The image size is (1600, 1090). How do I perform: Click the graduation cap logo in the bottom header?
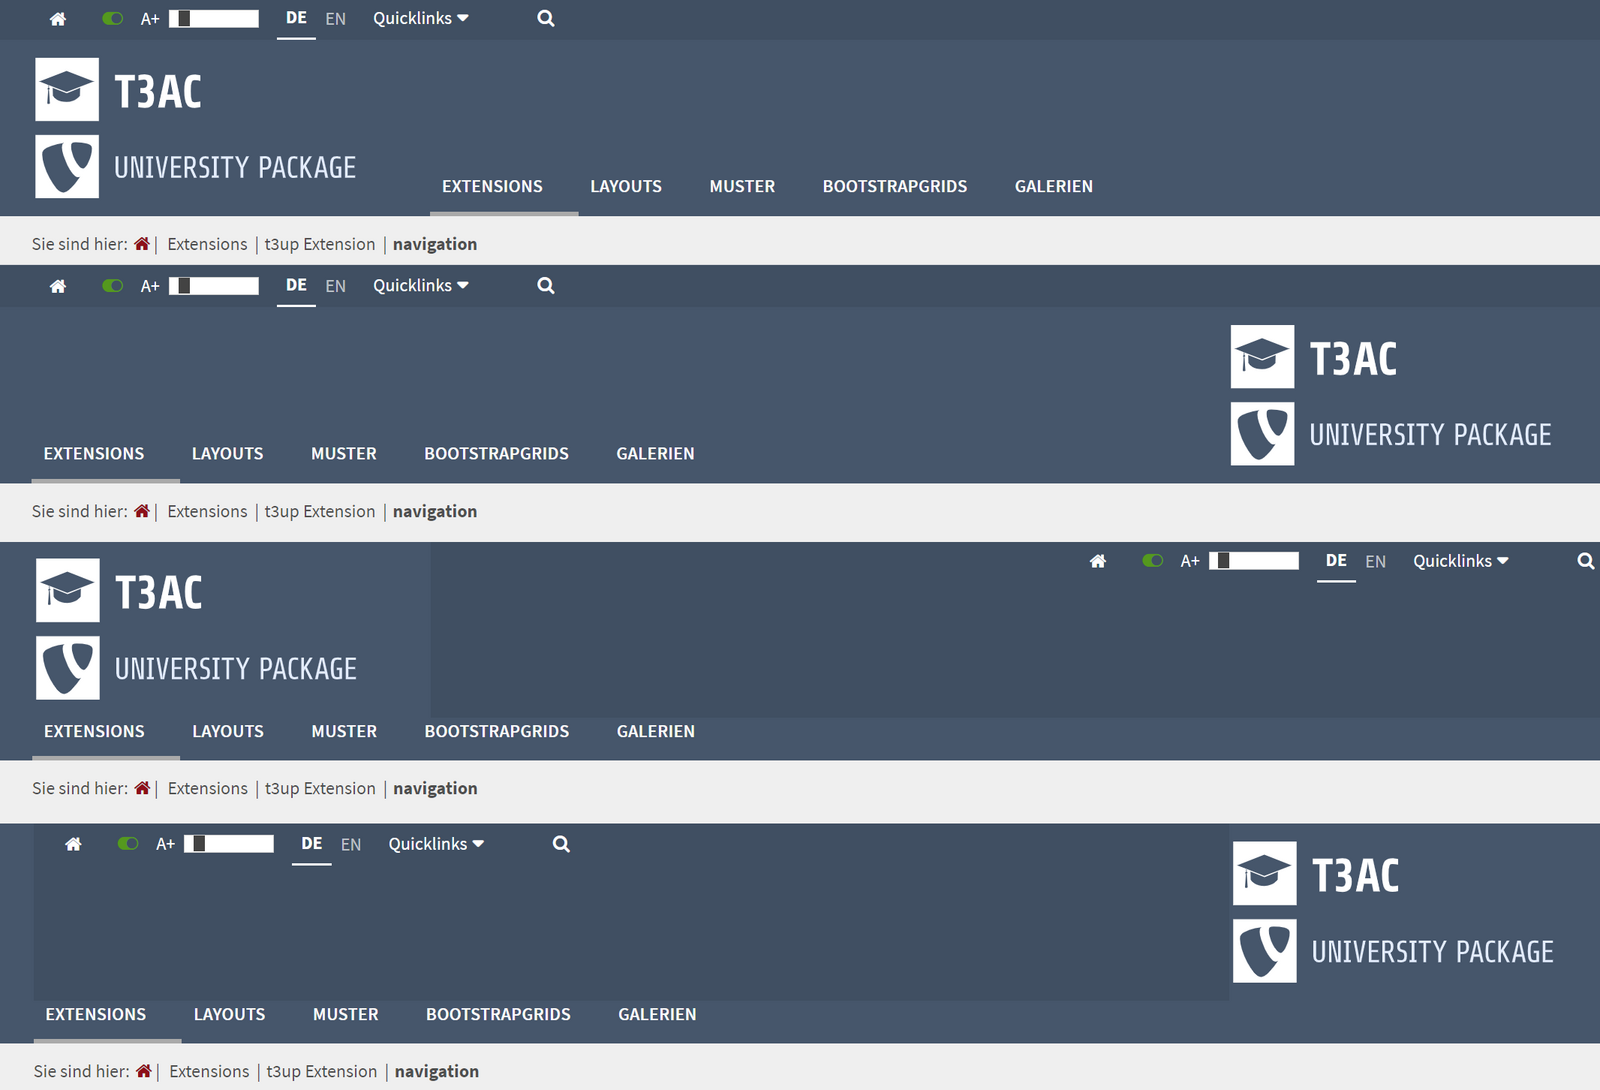[1265, 873]
